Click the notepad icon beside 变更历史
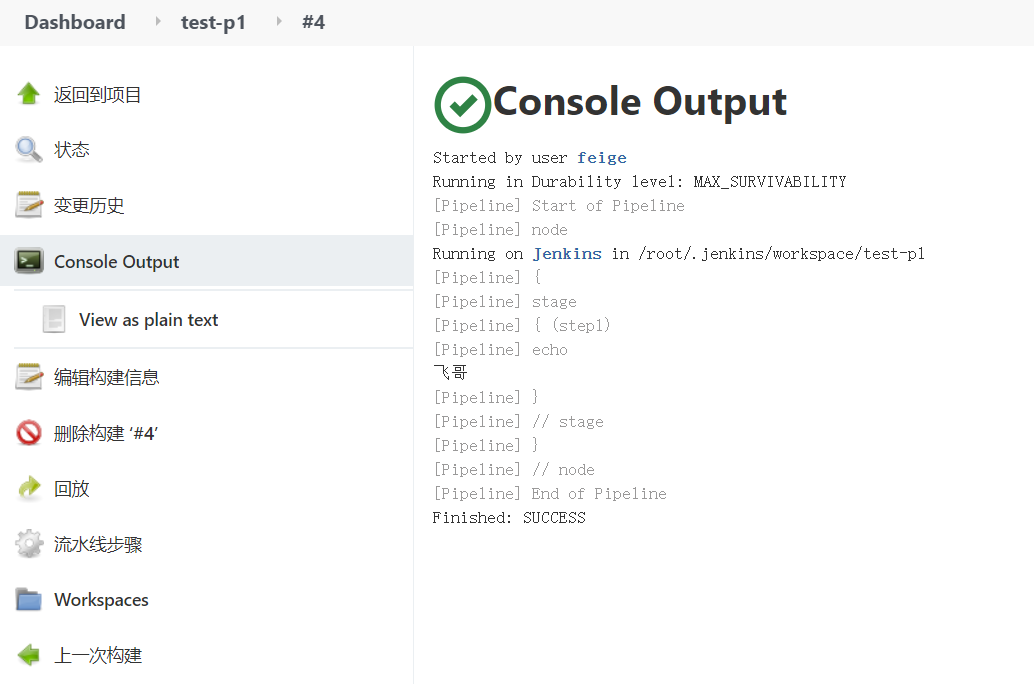Viewport: 1034px width, 684px height. (29, 205)
